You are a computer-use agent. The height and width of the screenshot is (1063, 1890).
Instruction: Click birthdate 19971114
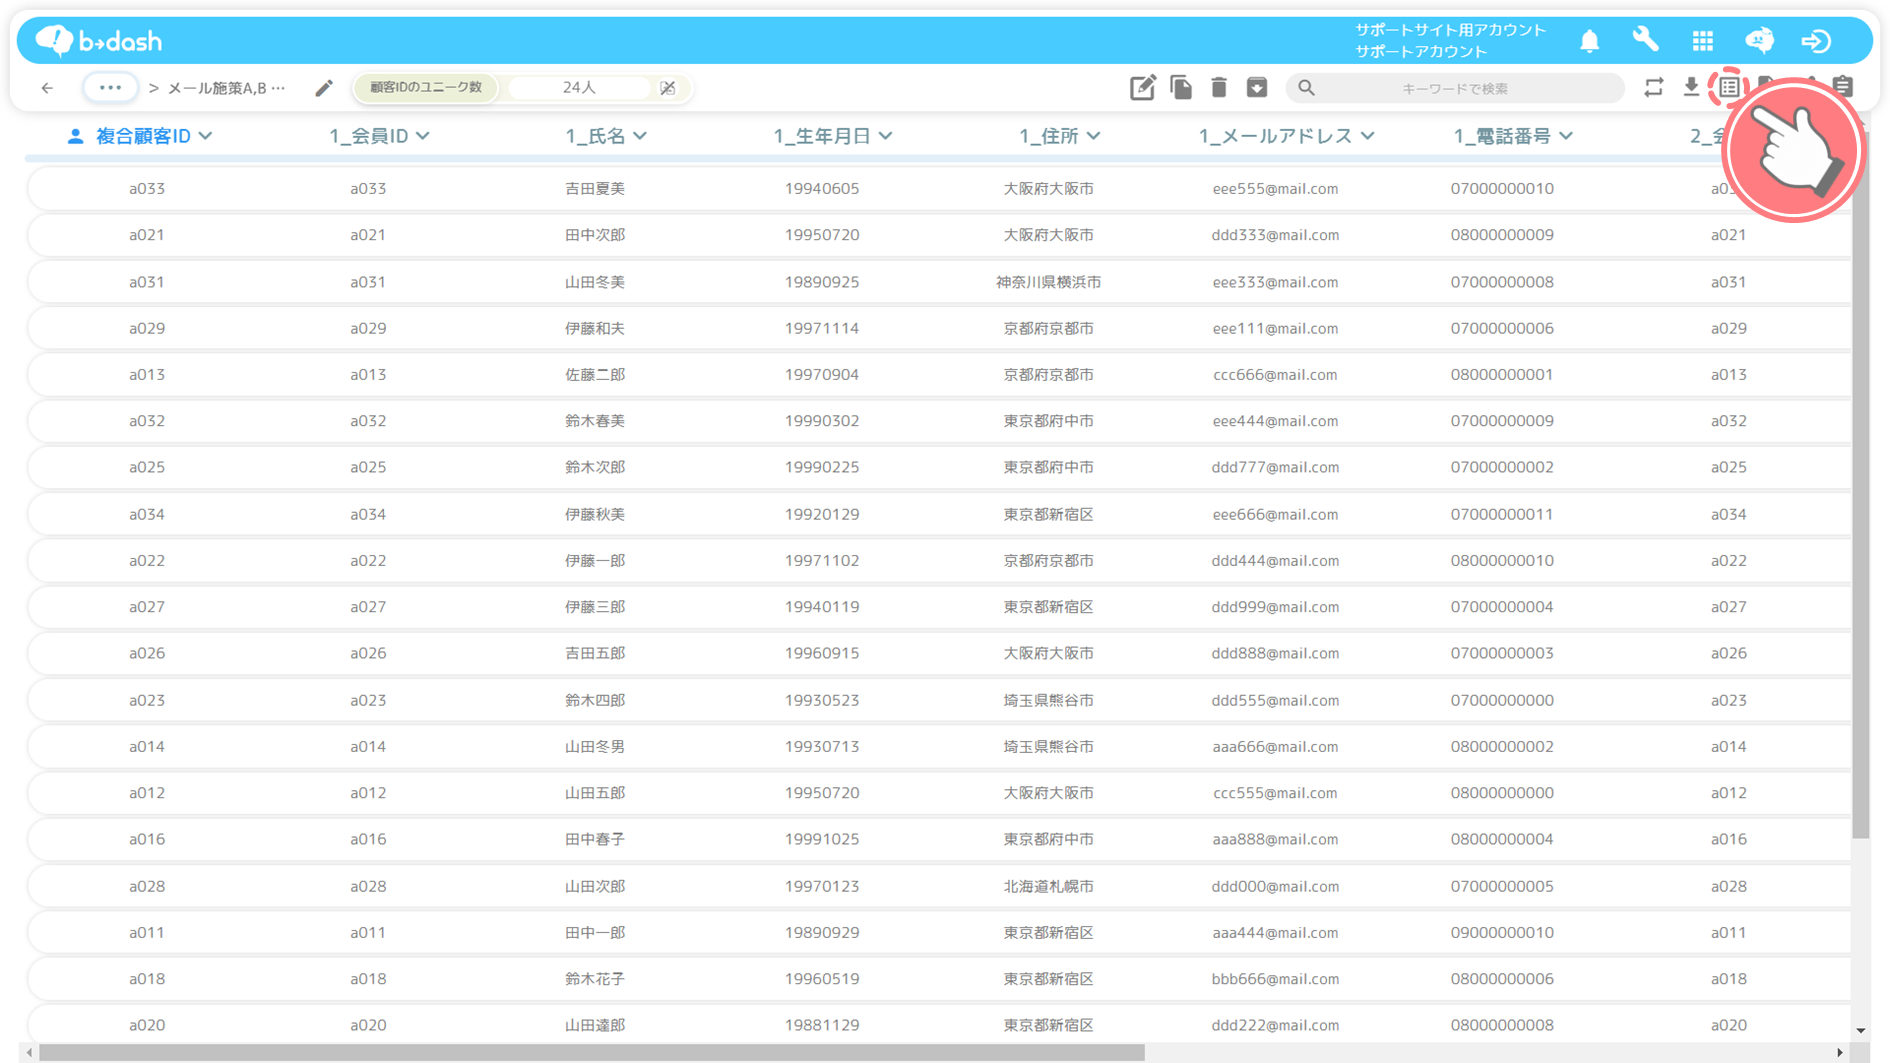(822, 328)
